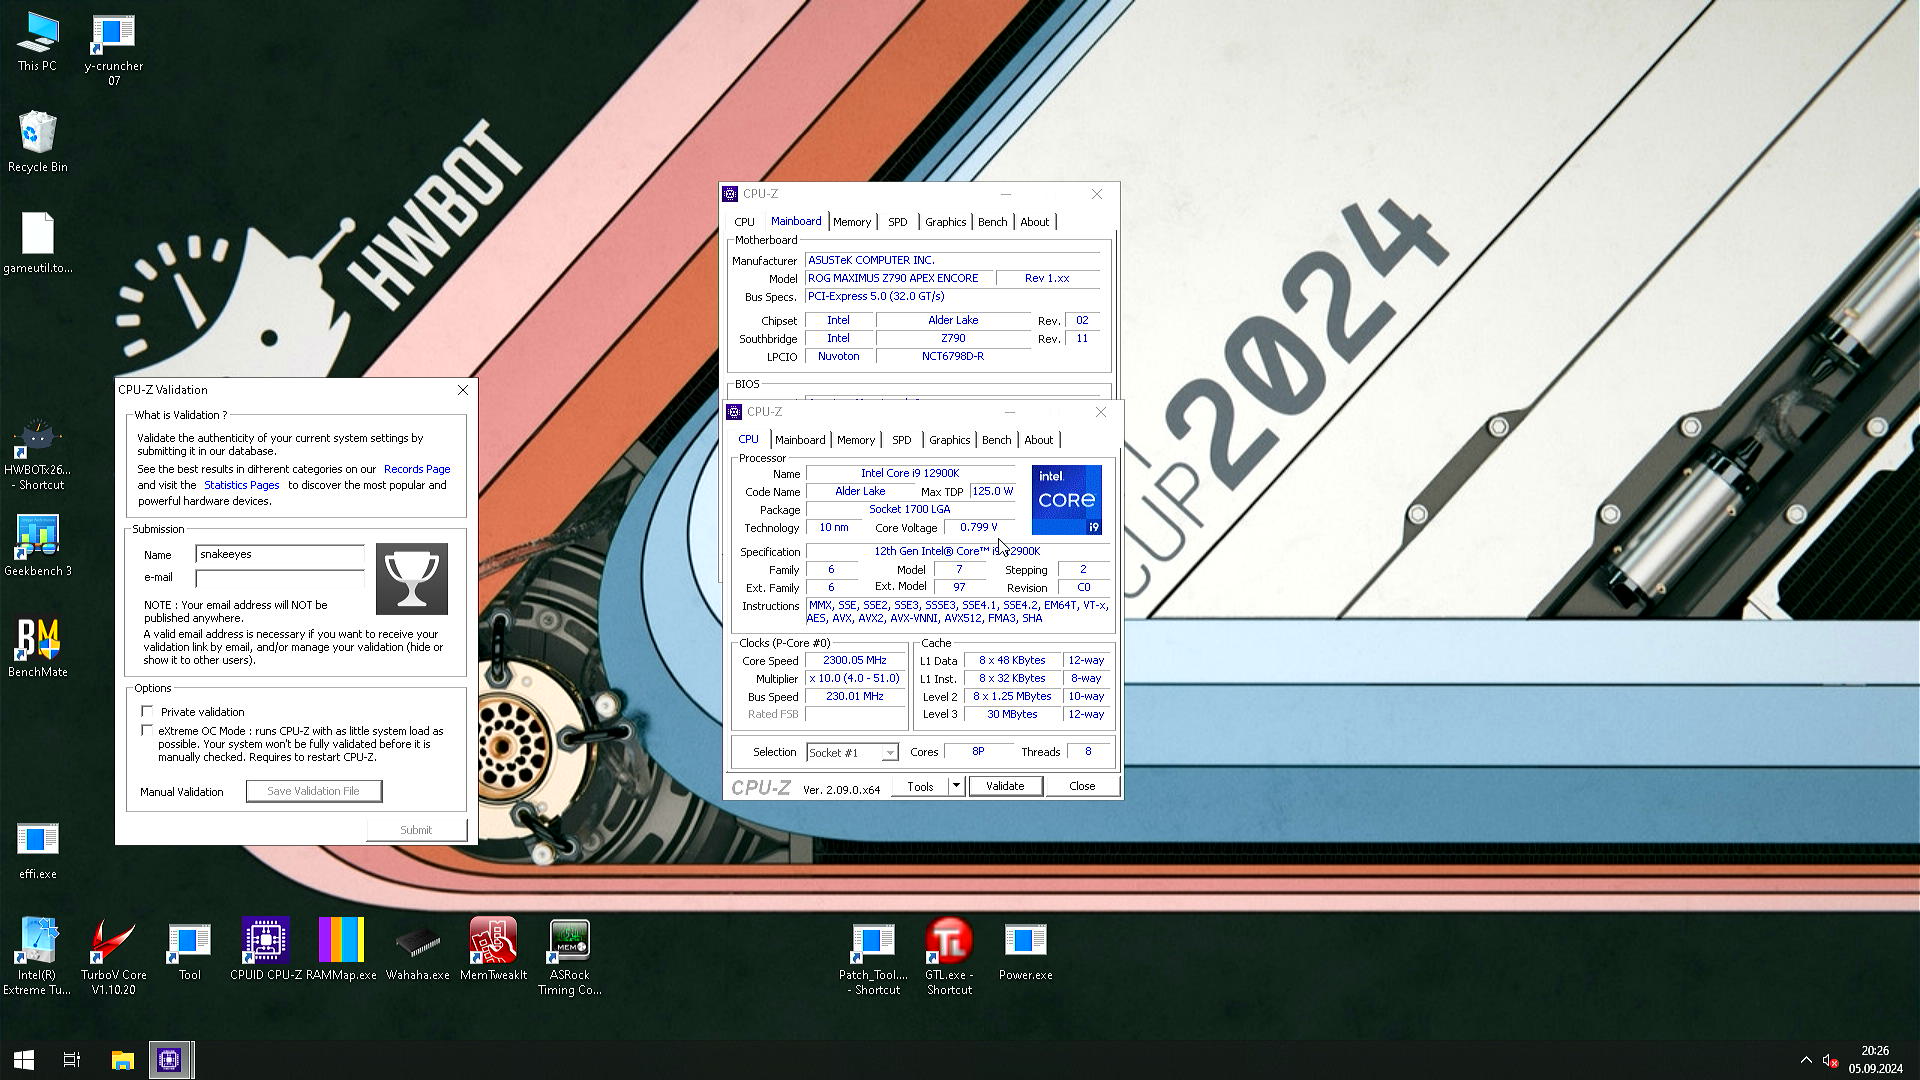
Task: Open Intel(R) Extreme Tuning icon
Action: tap(37, 956)
